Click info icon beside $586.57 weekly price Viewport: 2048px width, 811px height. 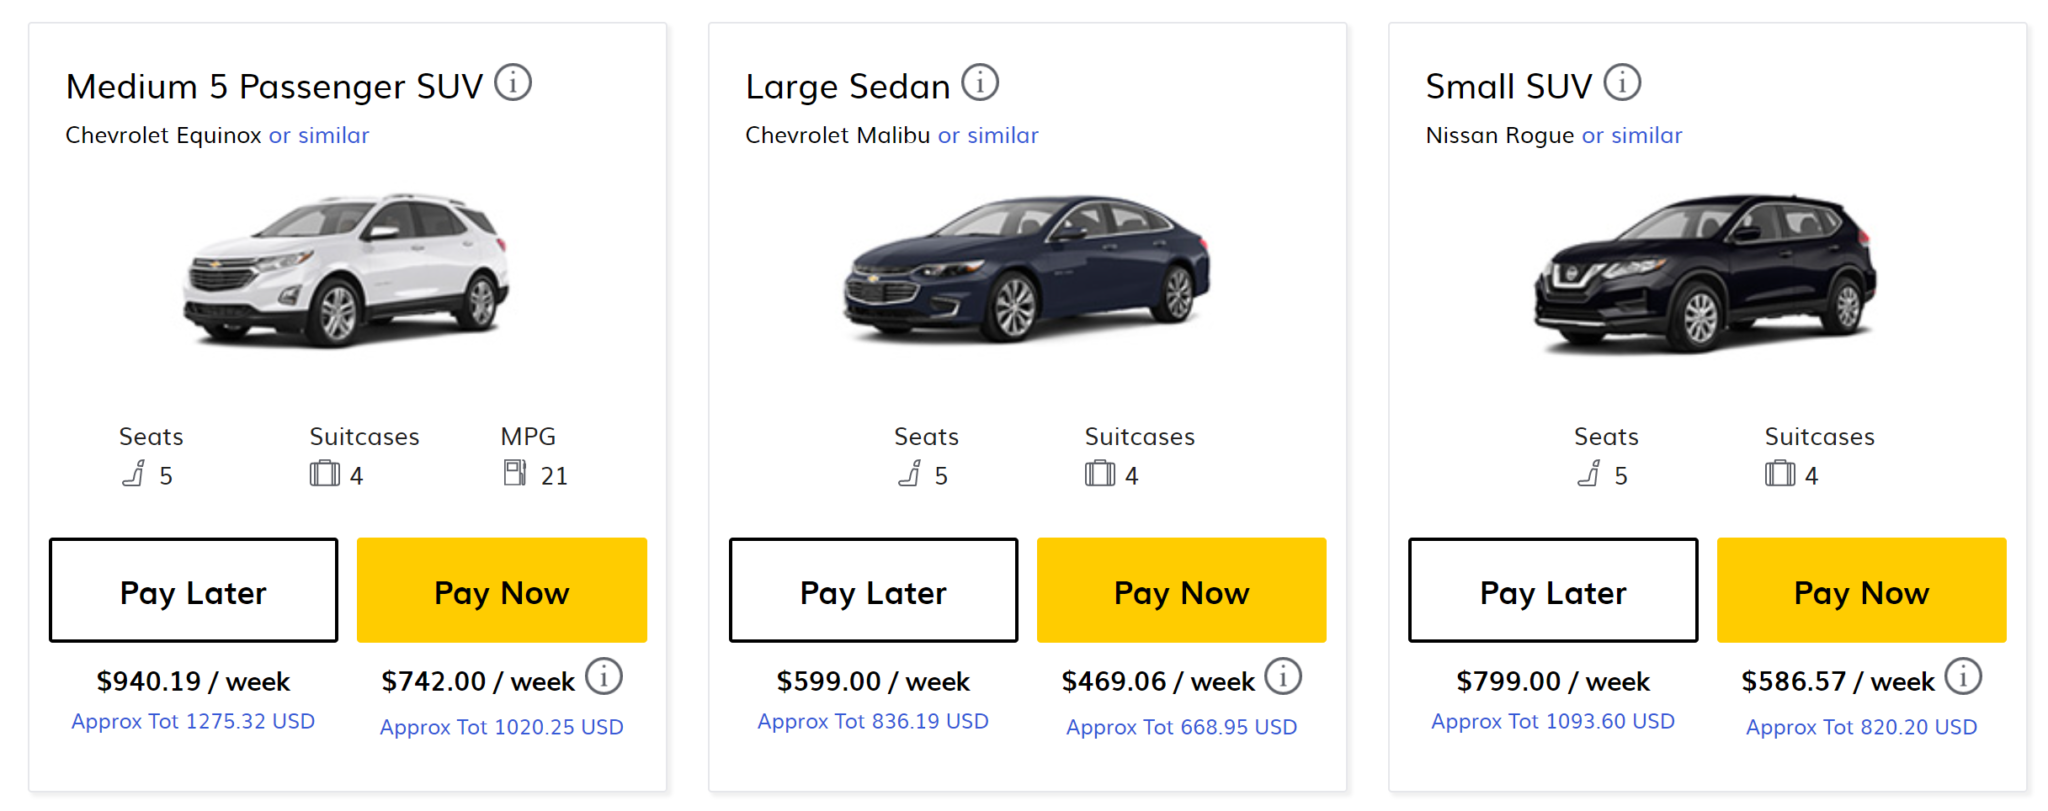[1962, 677]
